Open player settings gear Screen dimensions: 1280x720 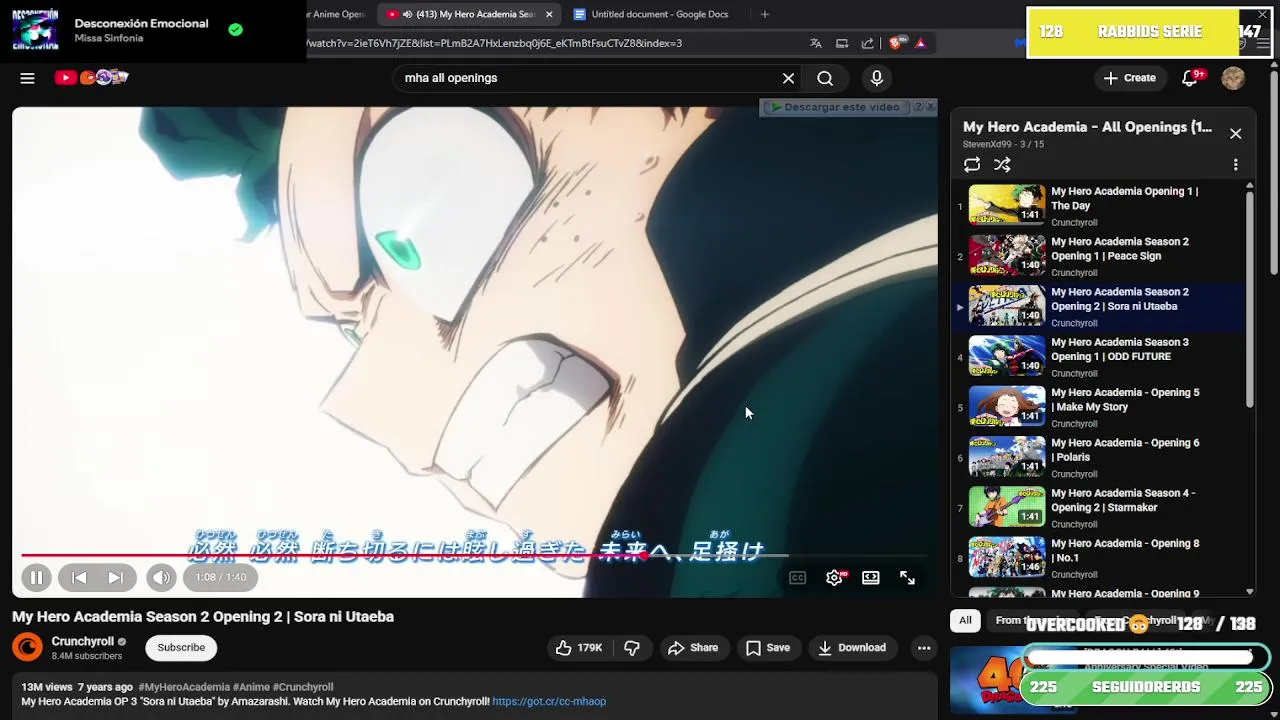[x=834, y=577]
